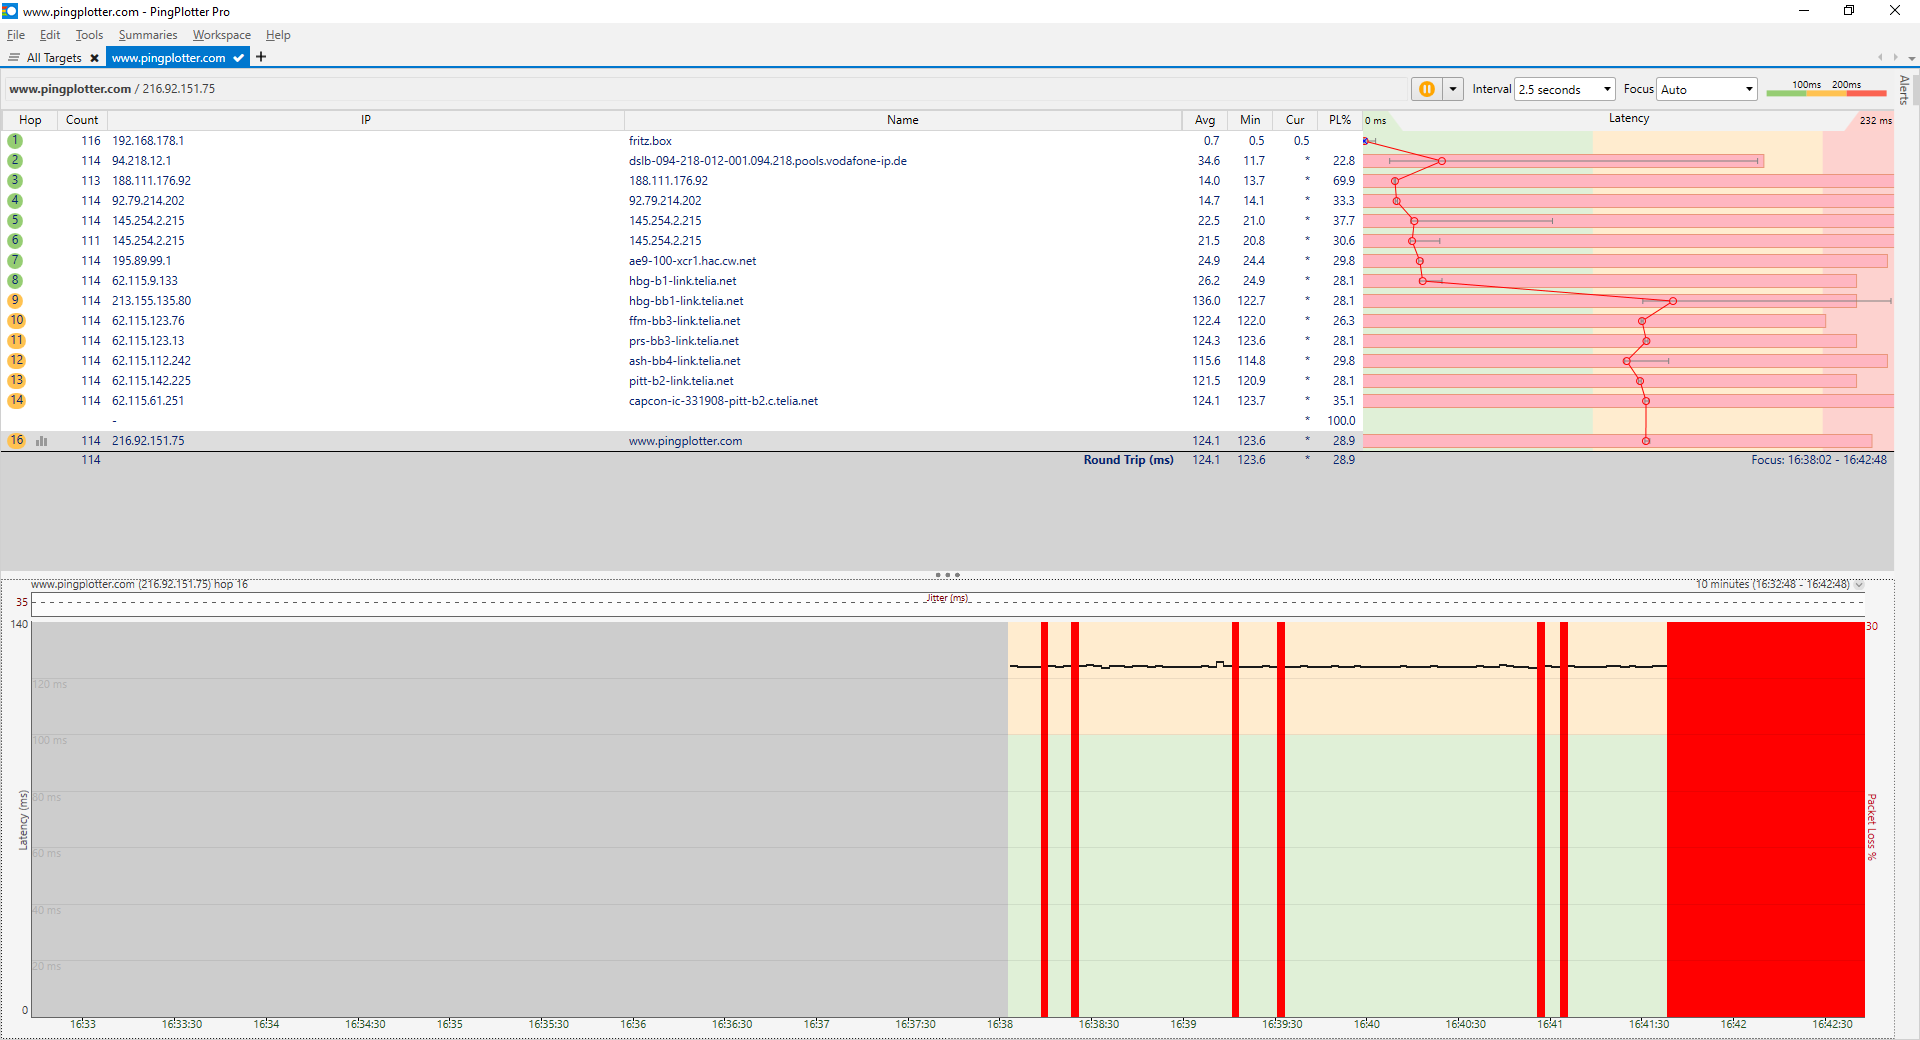Click the hop 16 timeline graph title
The width and height of the screenshot is (1920, 1040).
point(139,584)
